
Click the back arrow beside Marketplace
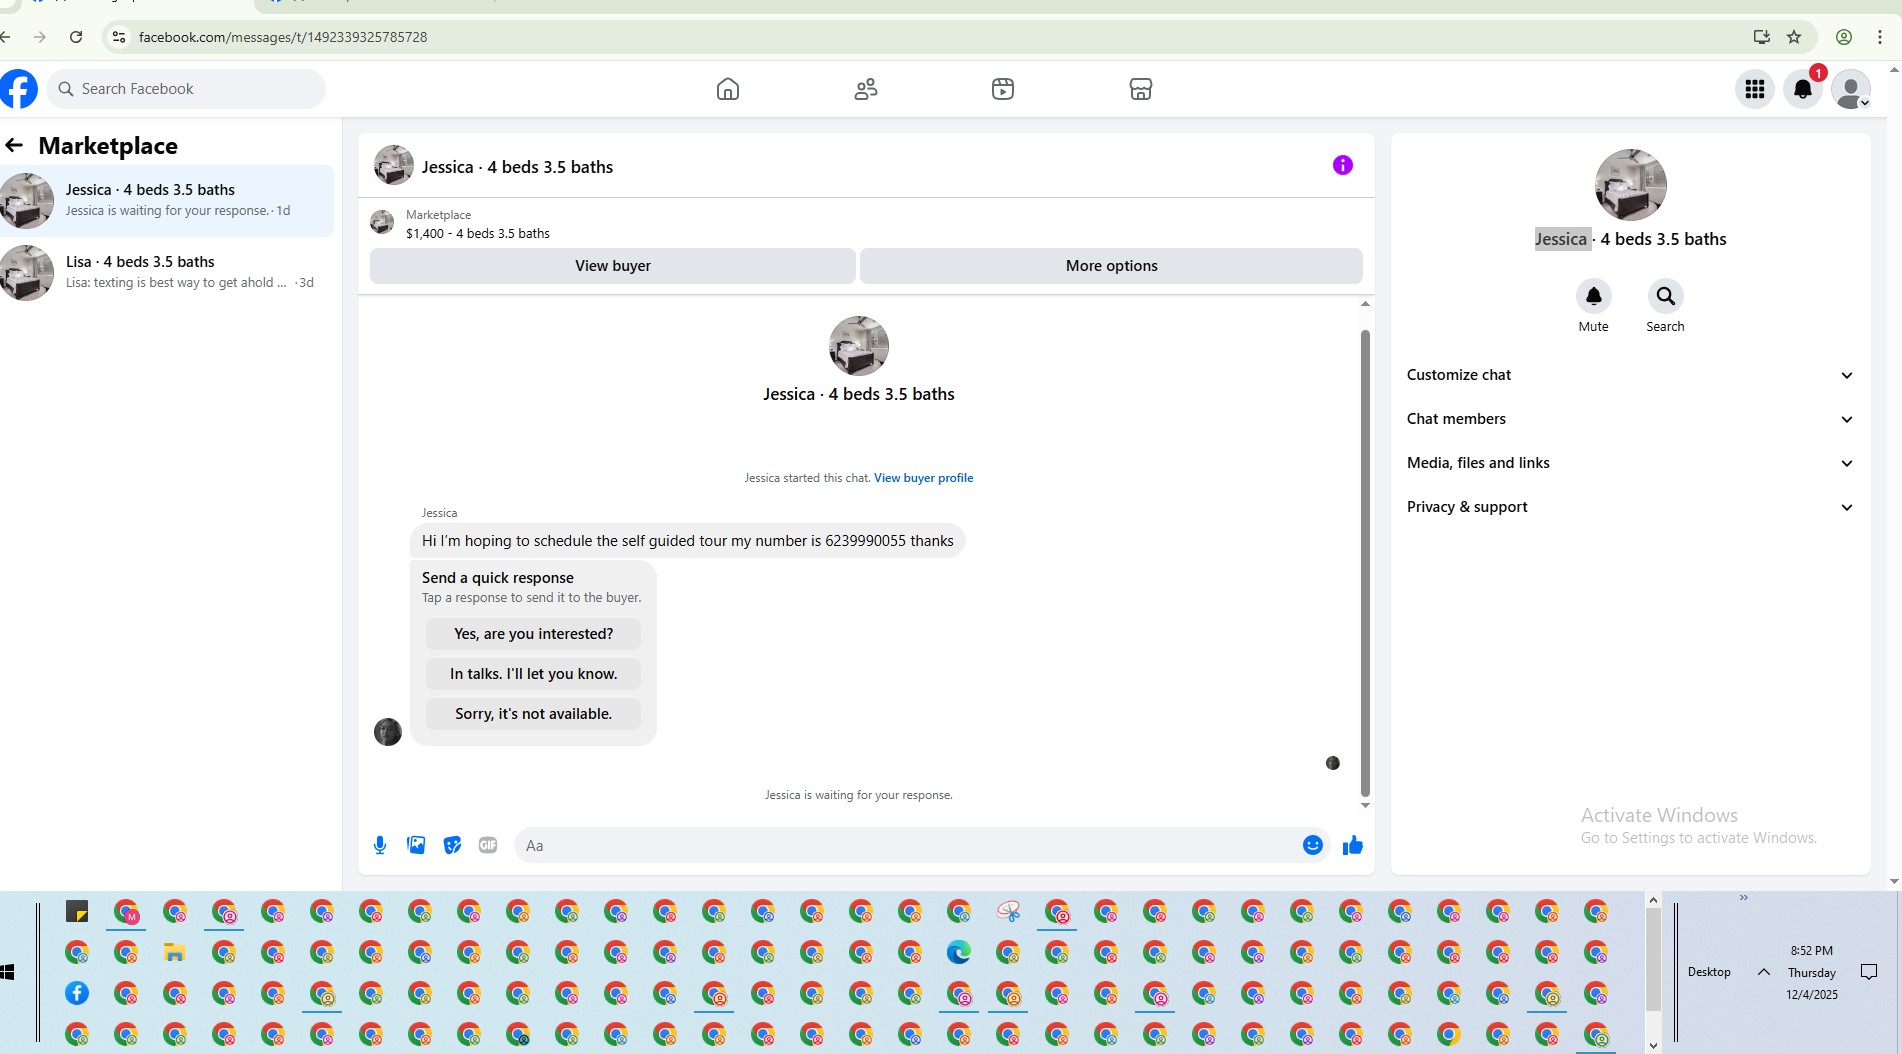[14, 145]
